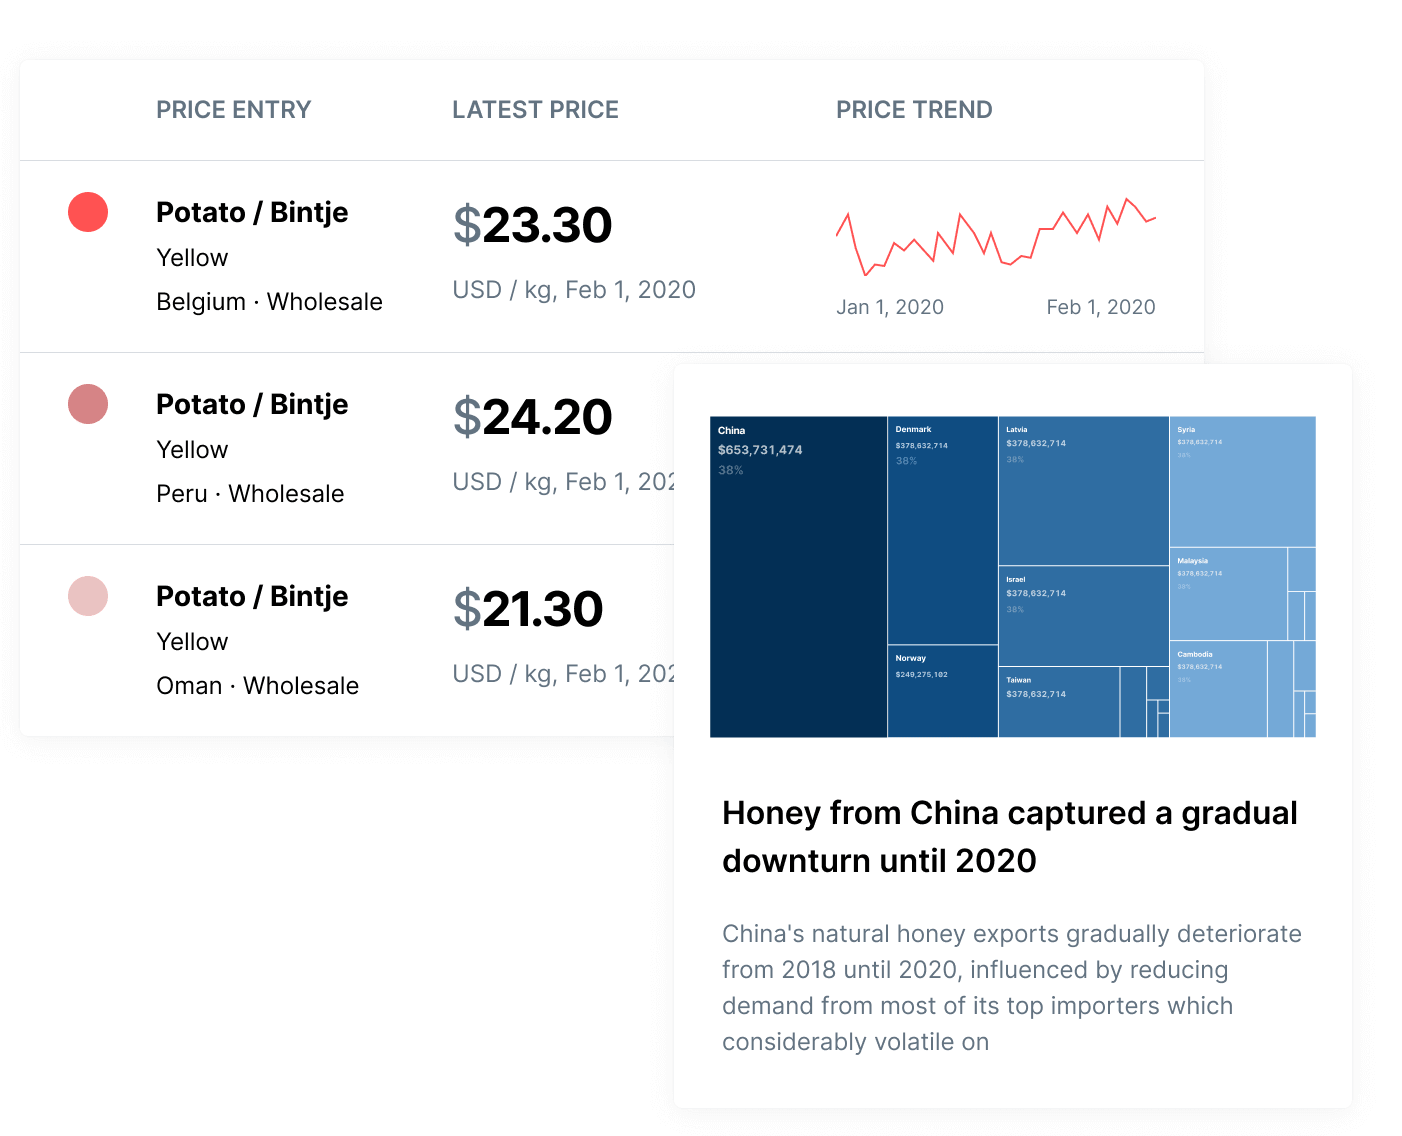Click the pale pink dot beside Oman entry
The height and width of the screenshot is (1136, 1402).
click(88, 596)
